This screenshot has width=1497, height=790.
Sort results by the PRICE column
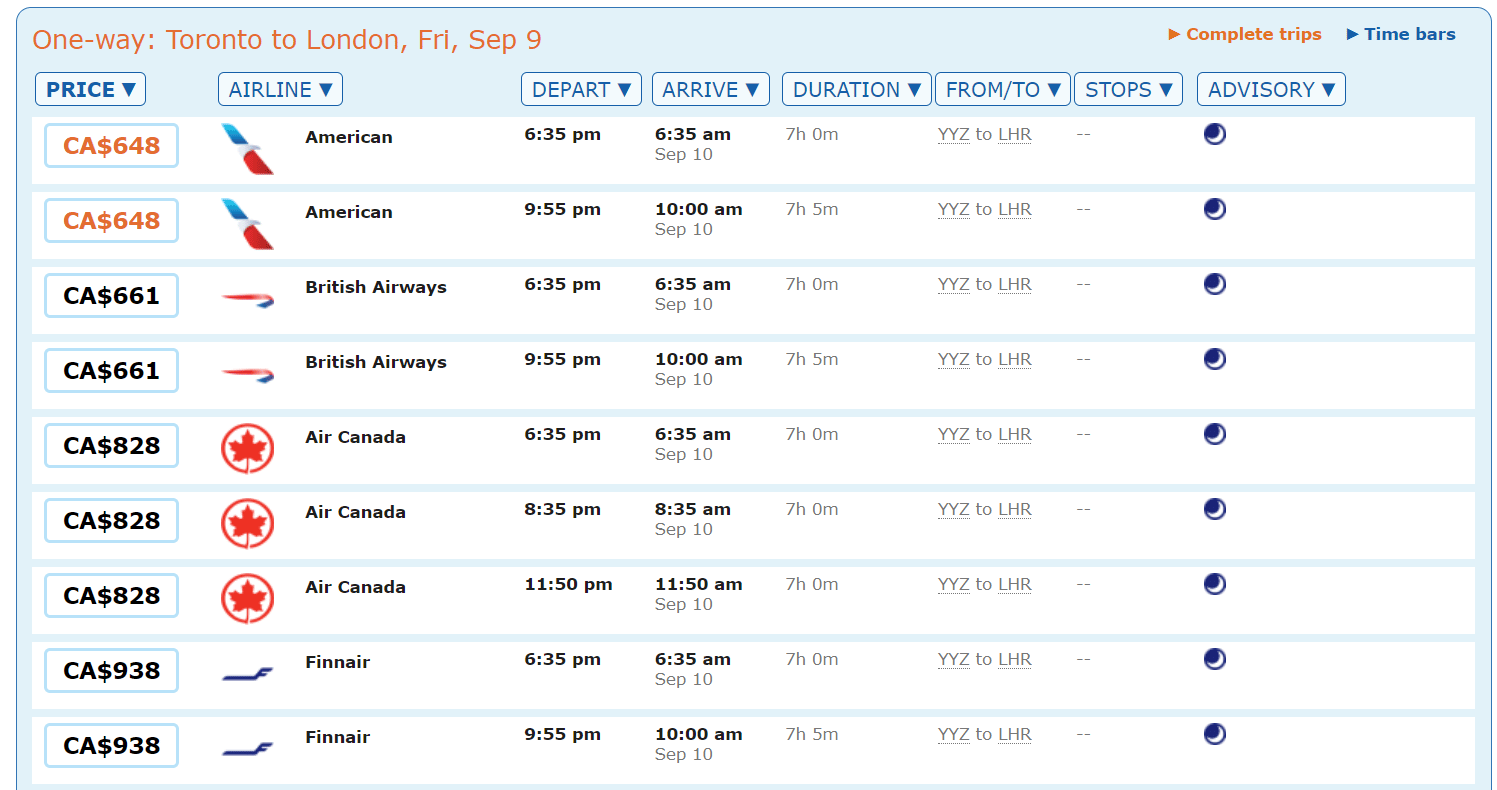(90, 89)
